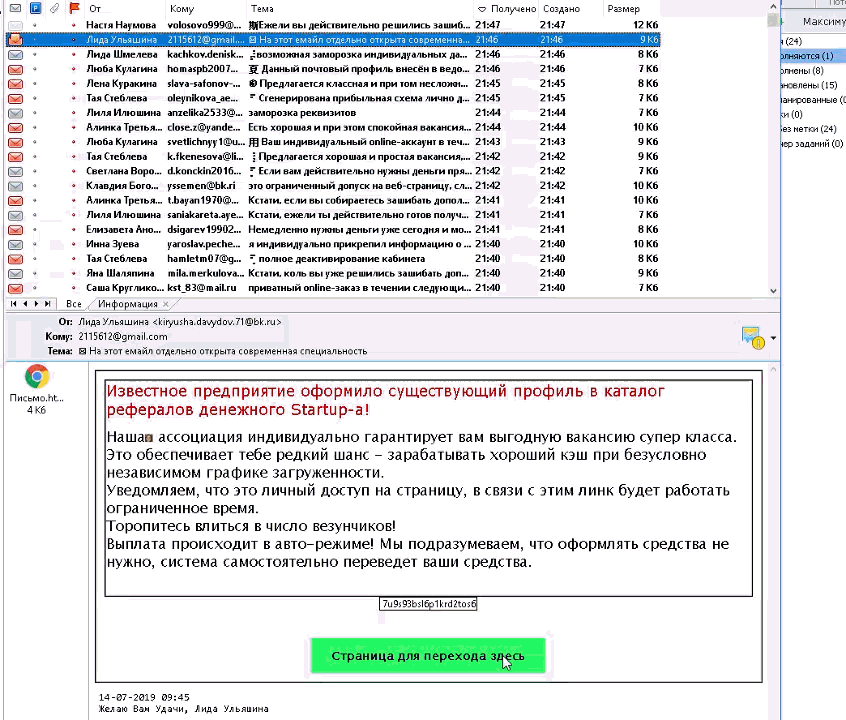Toggle parked dot on Саша Круглико message
The image size is (846, 720).
point(35,288)
